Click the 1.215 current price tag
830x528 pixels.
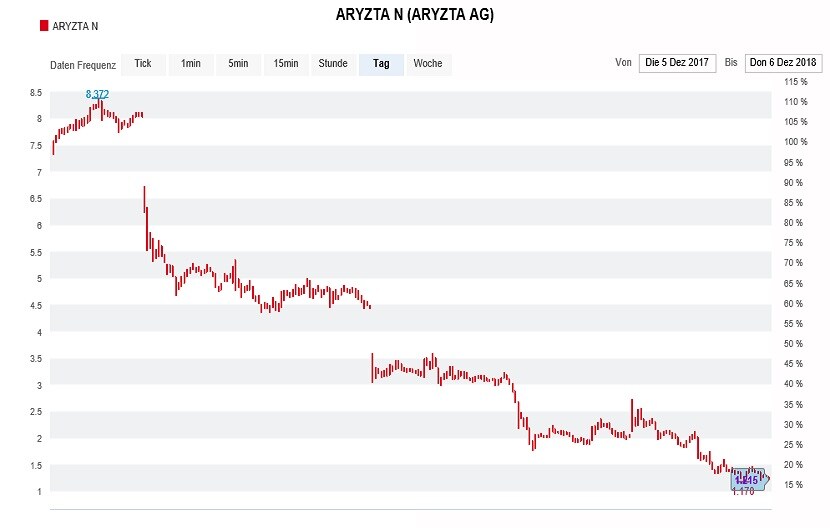pos(747,480)
